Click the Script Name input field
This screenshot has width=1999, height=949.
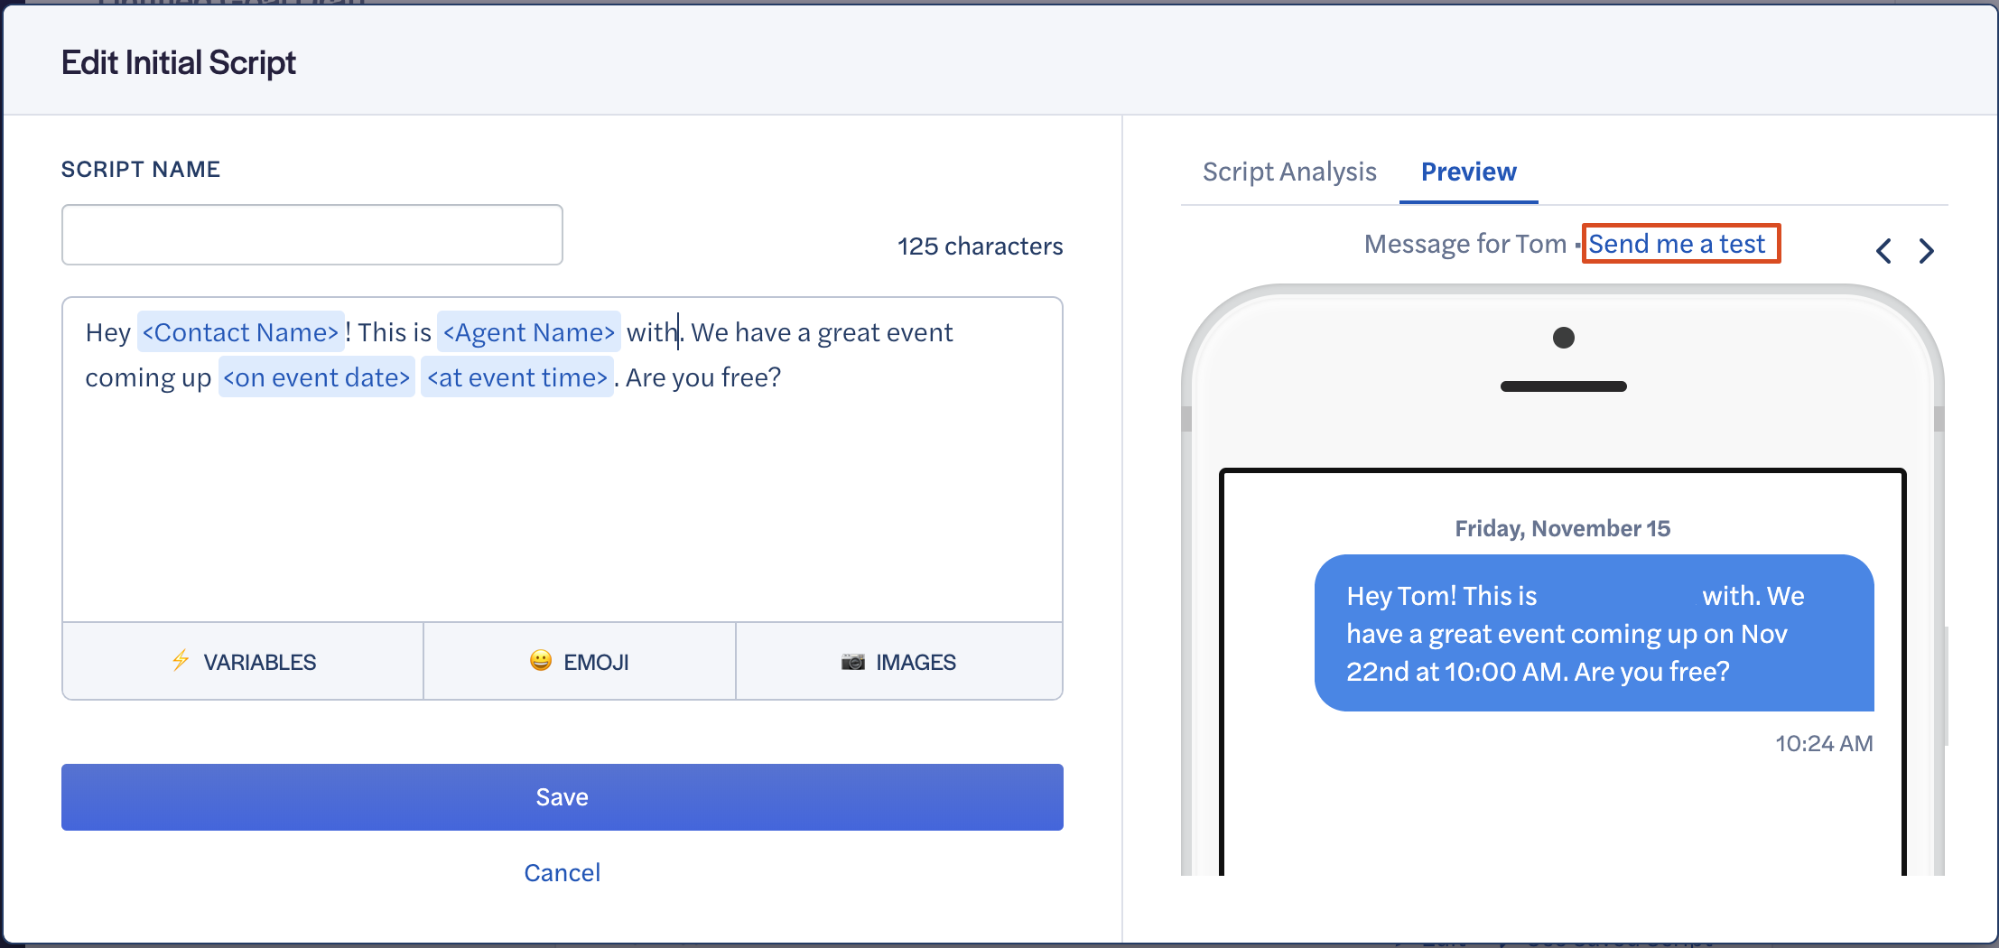coord(312,235)
